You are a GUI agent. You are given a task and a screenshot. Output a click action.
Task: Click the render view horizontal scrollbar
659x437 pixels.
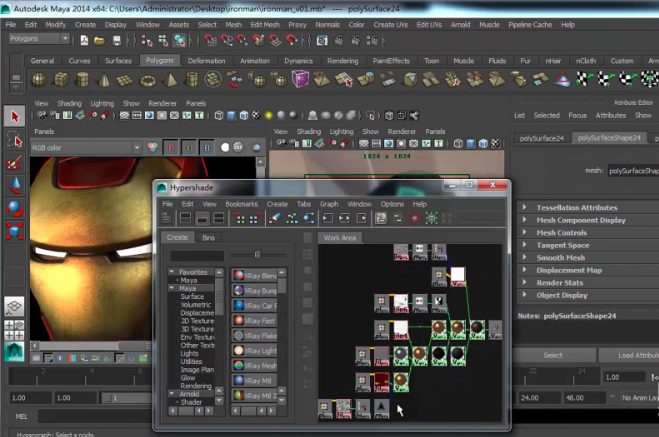tap(90, 345)
